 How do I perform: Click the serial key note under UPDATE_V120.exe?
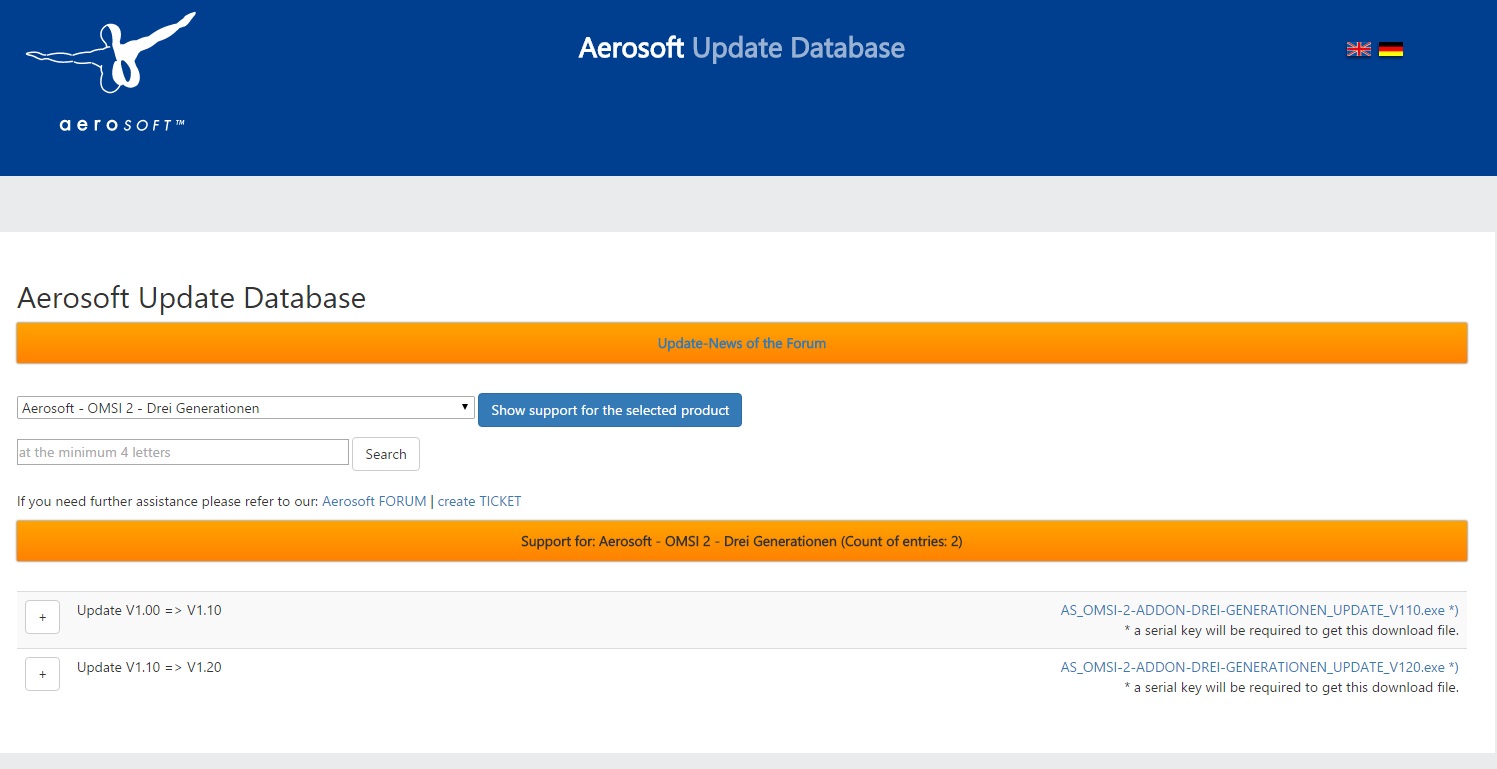coord(1291,687)
